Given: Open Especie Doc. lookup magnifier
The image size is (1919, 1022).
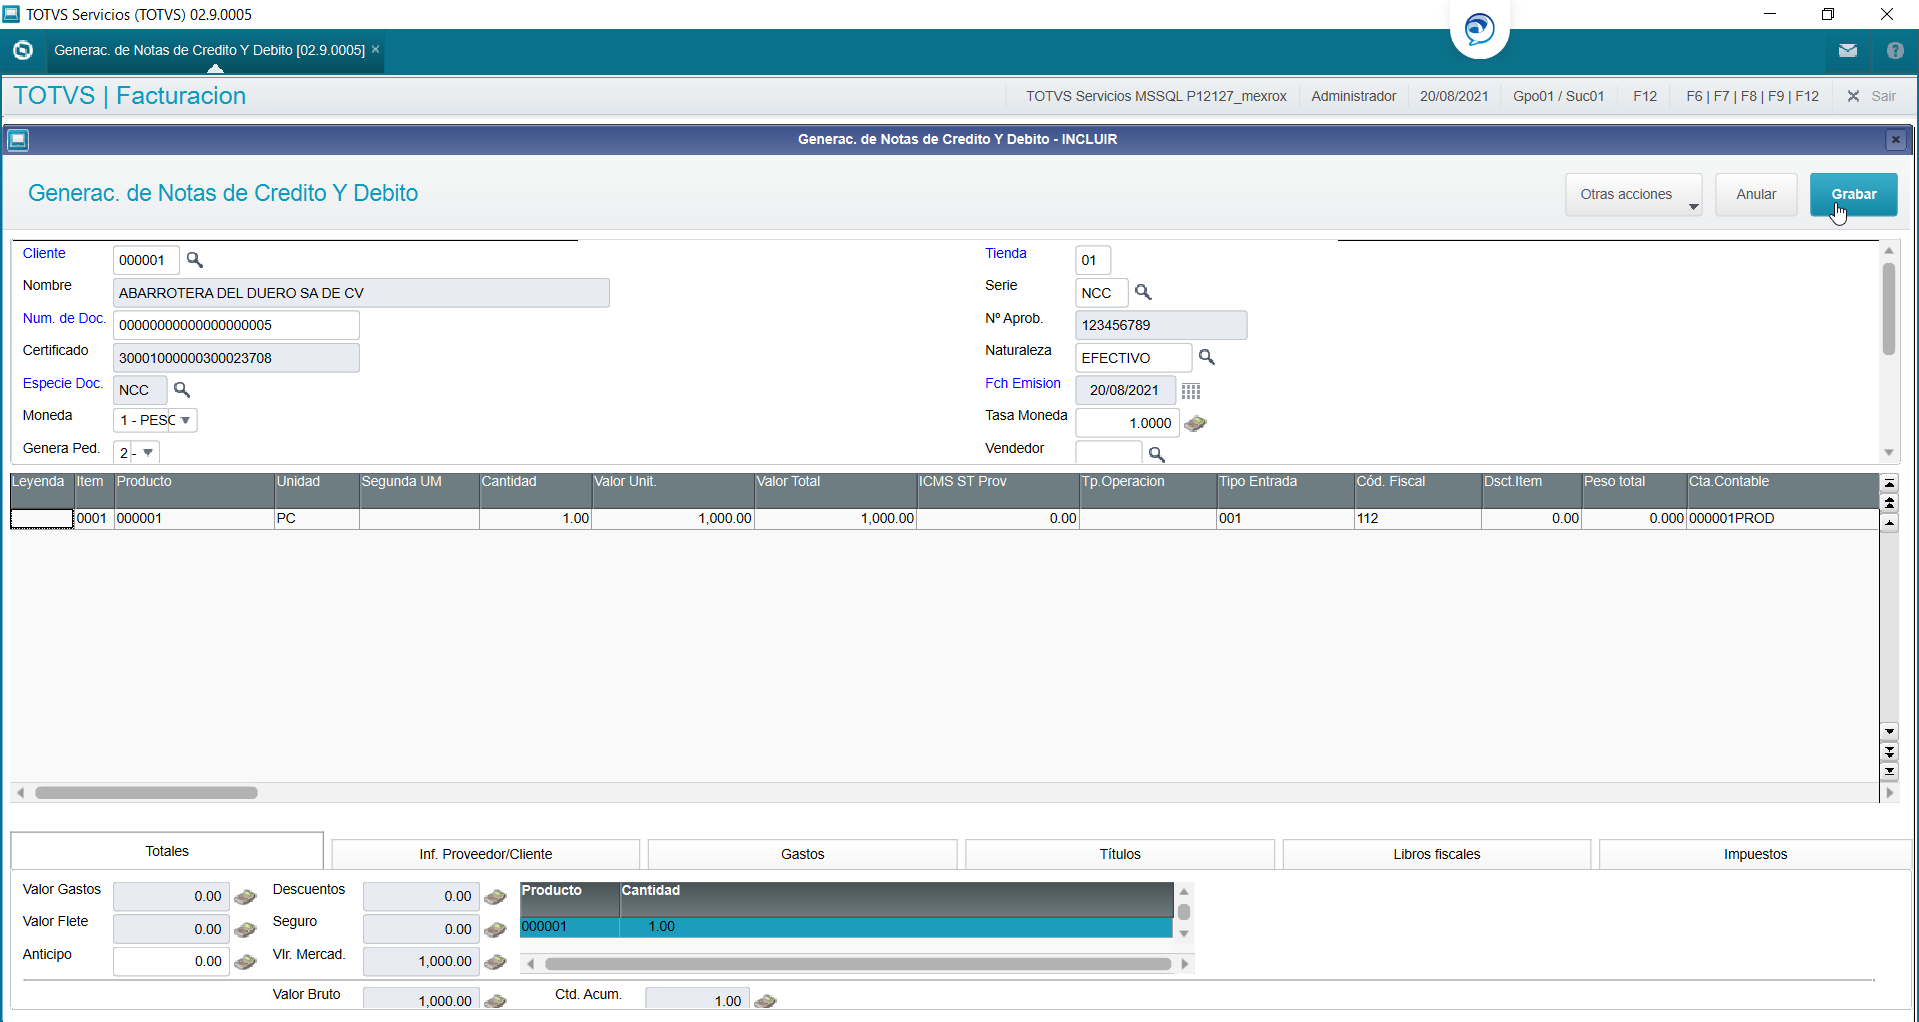Looking at the screenshot, I should point(182,389).
